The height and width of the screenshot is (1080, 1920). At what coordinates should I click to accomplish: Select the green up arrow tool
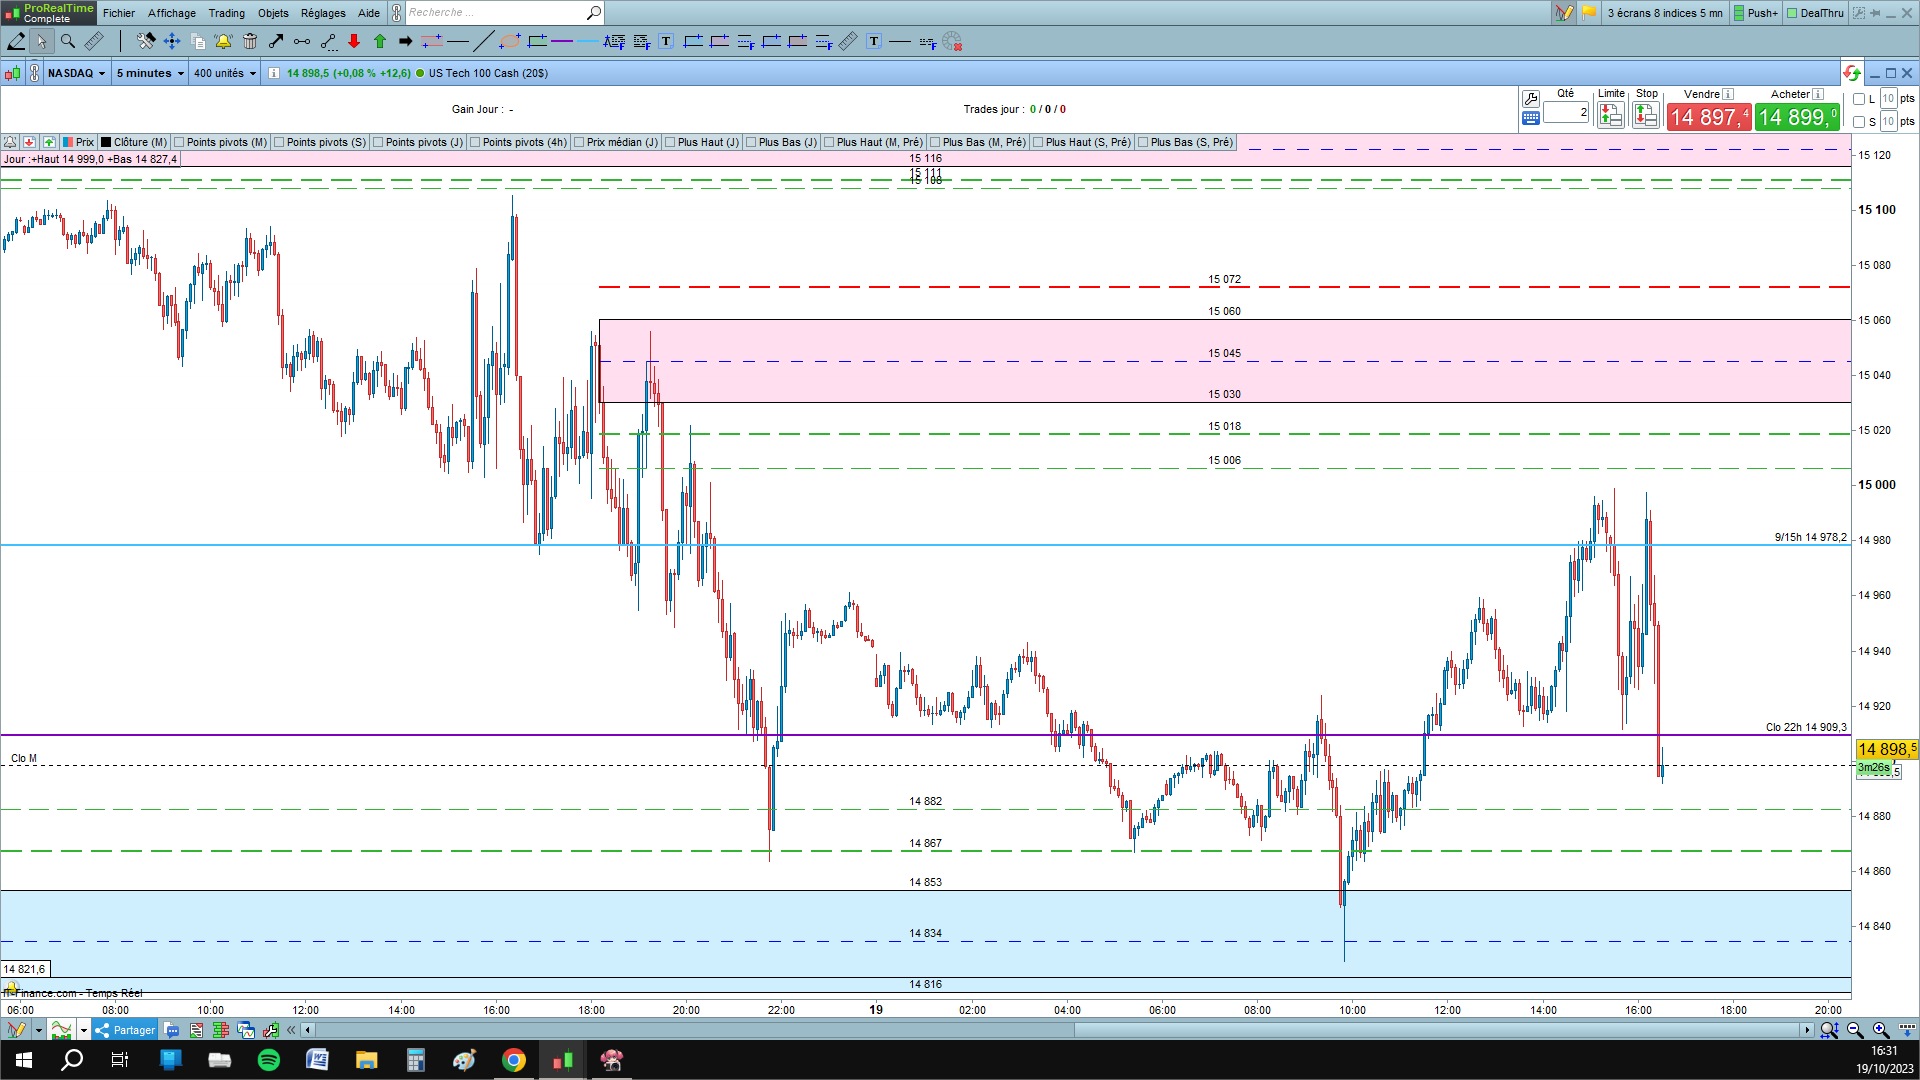pyautogui.click(x=380, y=41)
